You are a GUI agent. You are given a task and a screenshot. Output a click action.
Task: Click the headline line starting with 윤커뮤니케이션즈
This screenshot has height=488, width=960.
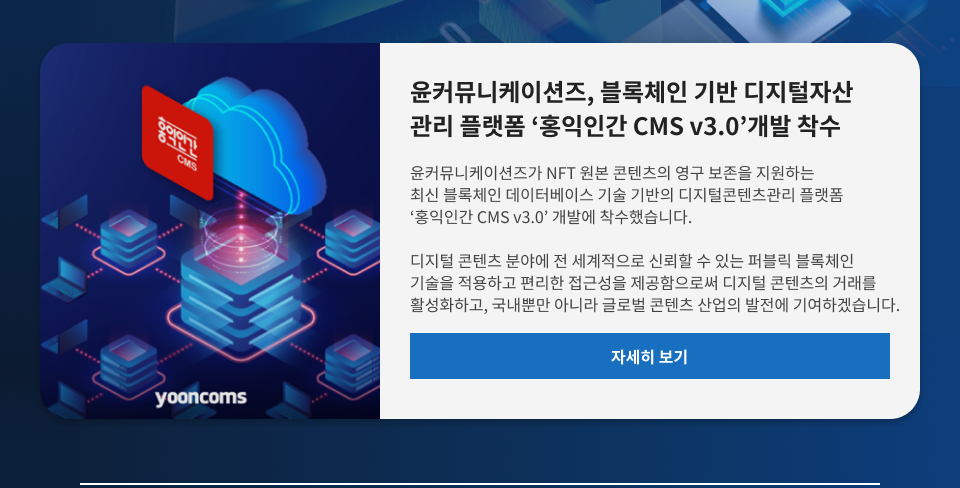[x=631, y=92]
